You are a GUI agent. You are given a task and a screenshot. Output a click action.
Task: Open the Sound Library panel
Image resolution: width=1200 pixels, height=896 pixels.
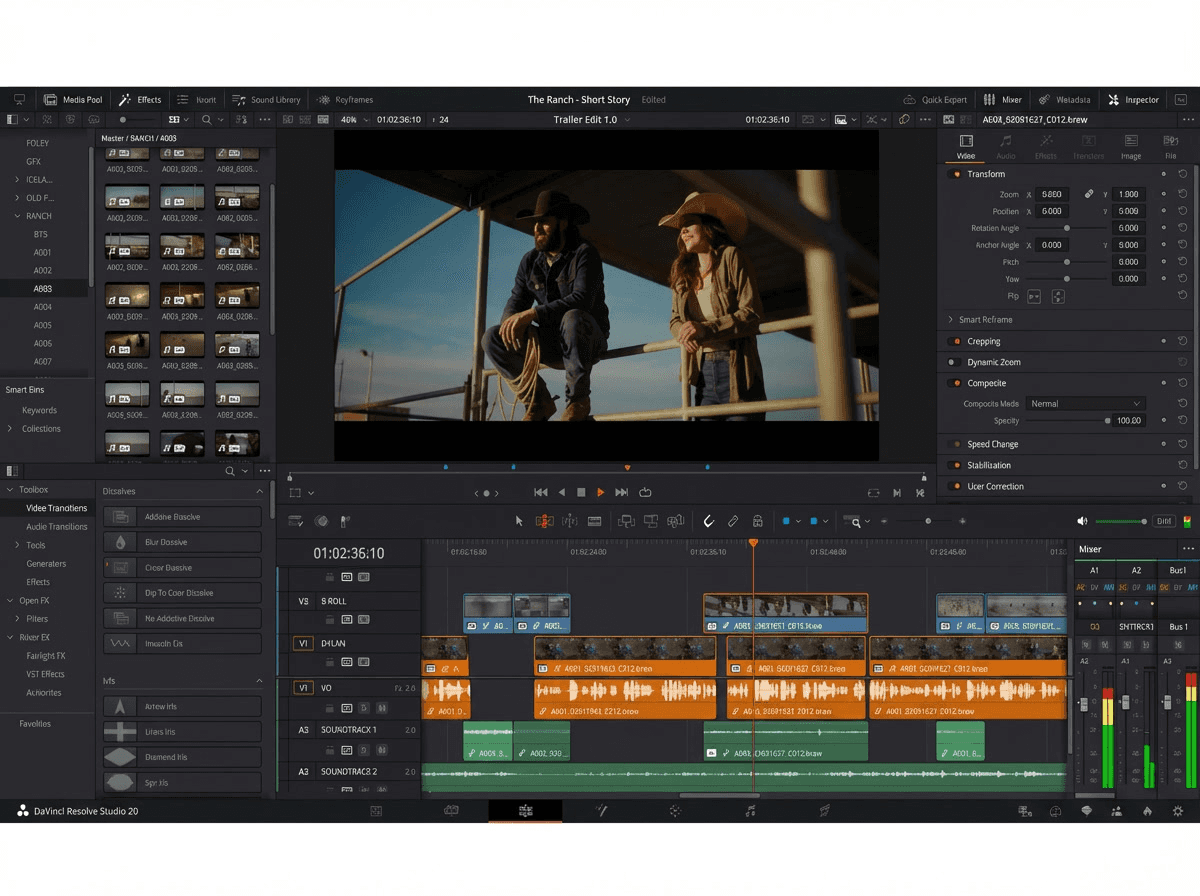pos(267,100)
